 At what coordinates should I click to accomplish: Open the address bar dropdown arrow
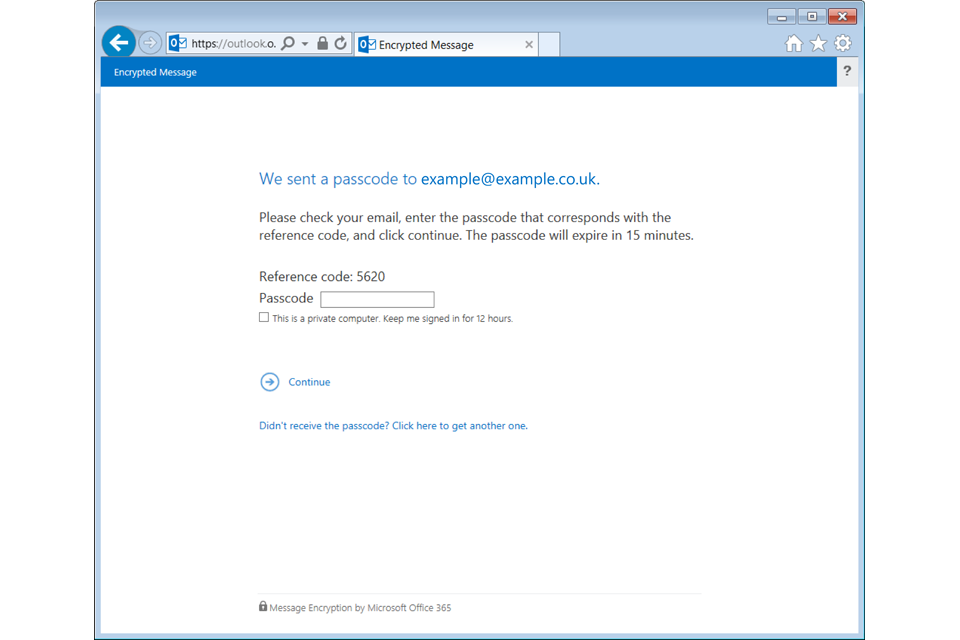pos(305,44)
